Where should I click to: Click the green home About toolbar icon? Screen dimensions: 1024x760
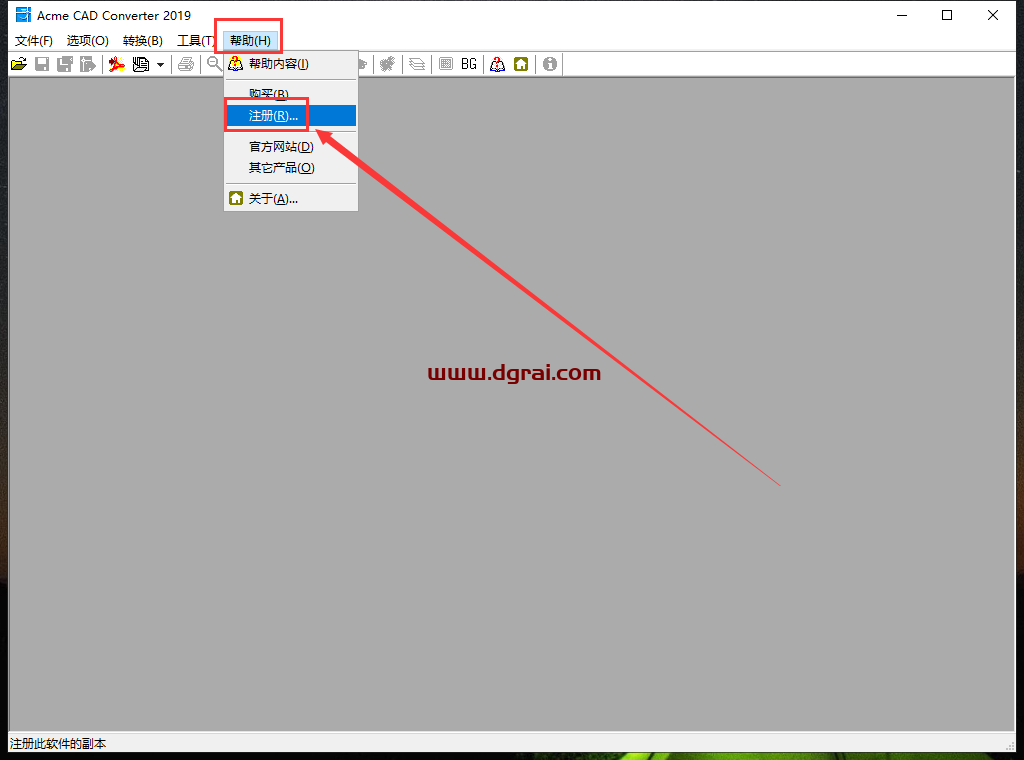tap(521, 64)
